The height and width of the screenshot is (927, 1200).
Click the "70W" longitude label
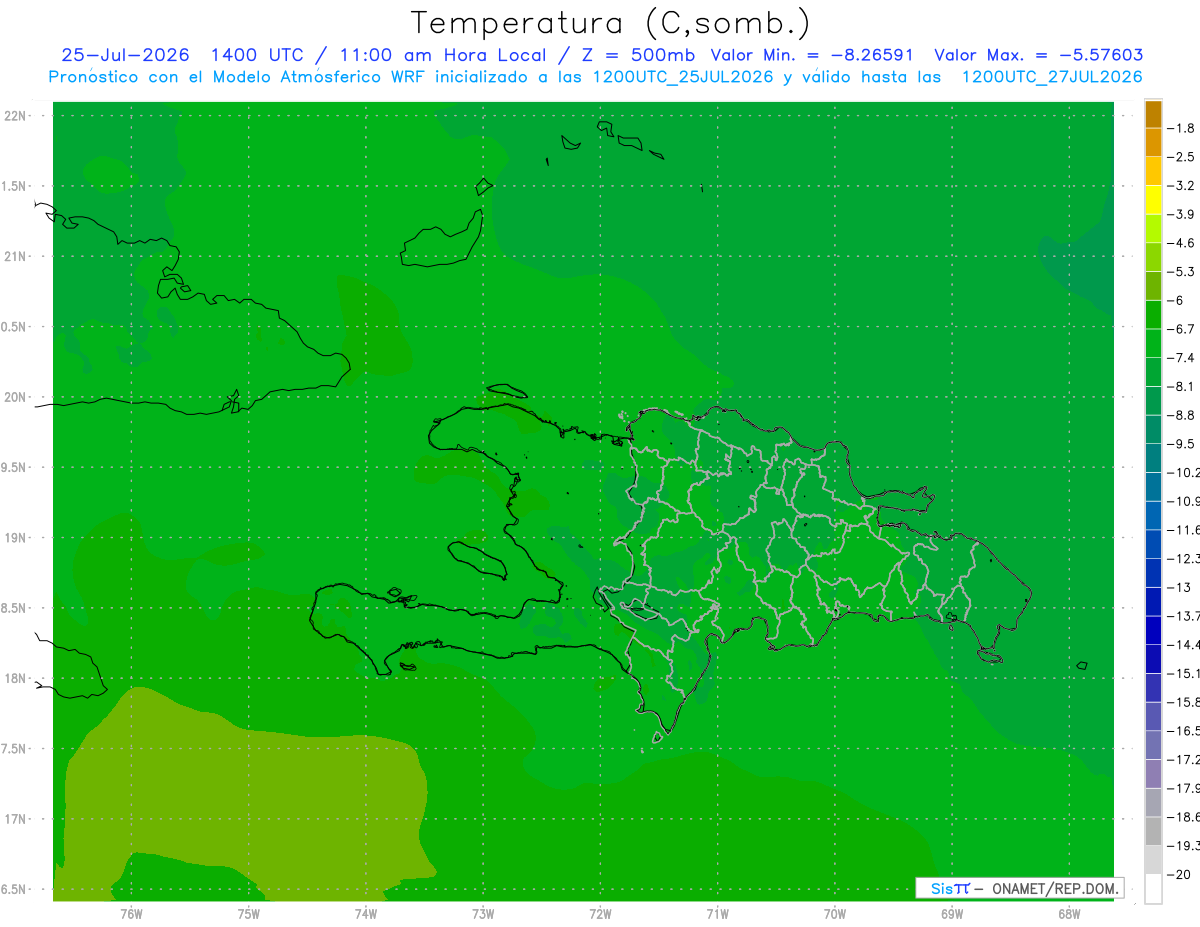pyautogui.click(x=835, y=913)
